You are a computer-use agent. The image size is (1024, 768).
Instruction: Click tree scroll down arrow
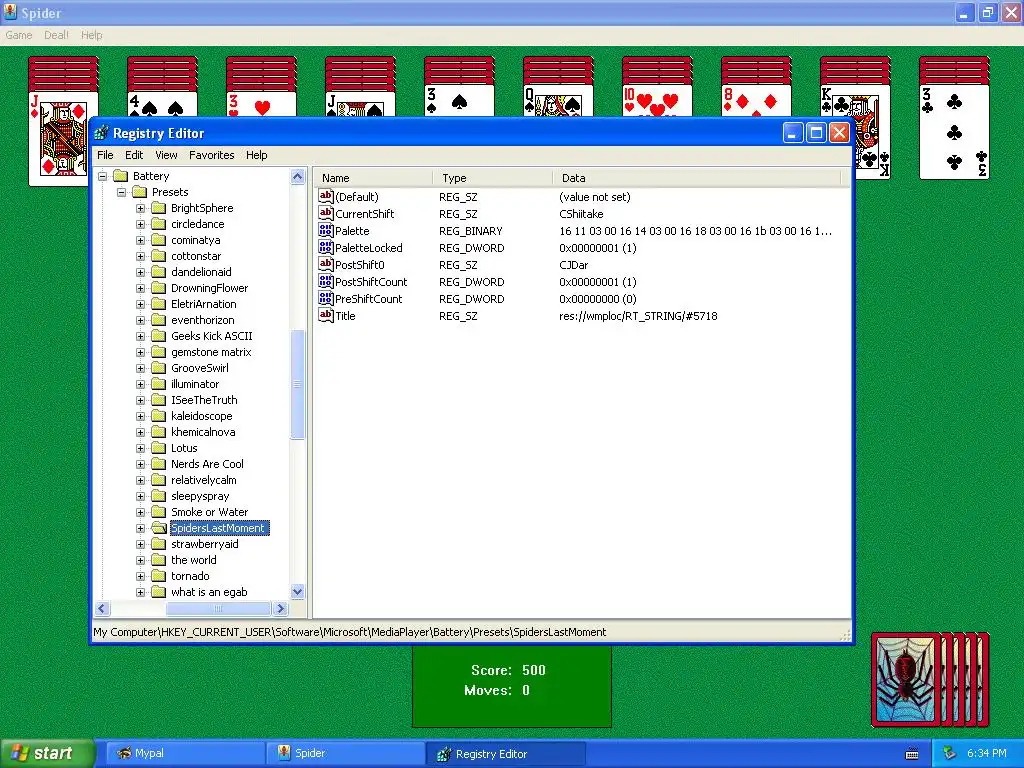[297, 592]
